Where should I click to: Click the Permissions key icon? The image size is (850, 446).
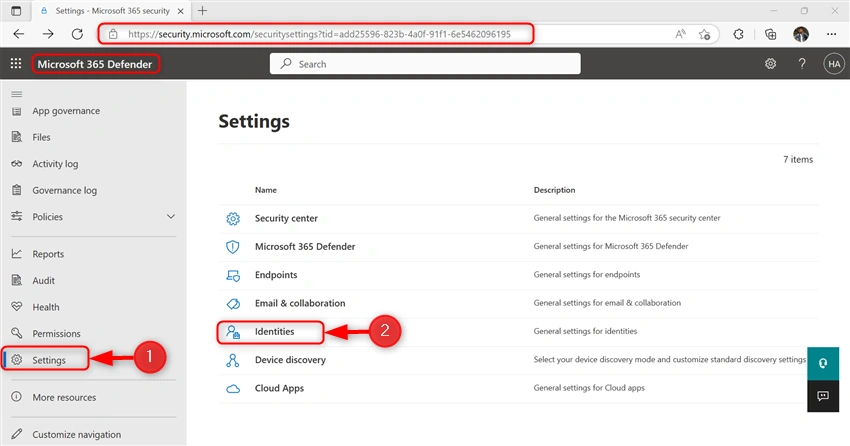coord(17,333)
